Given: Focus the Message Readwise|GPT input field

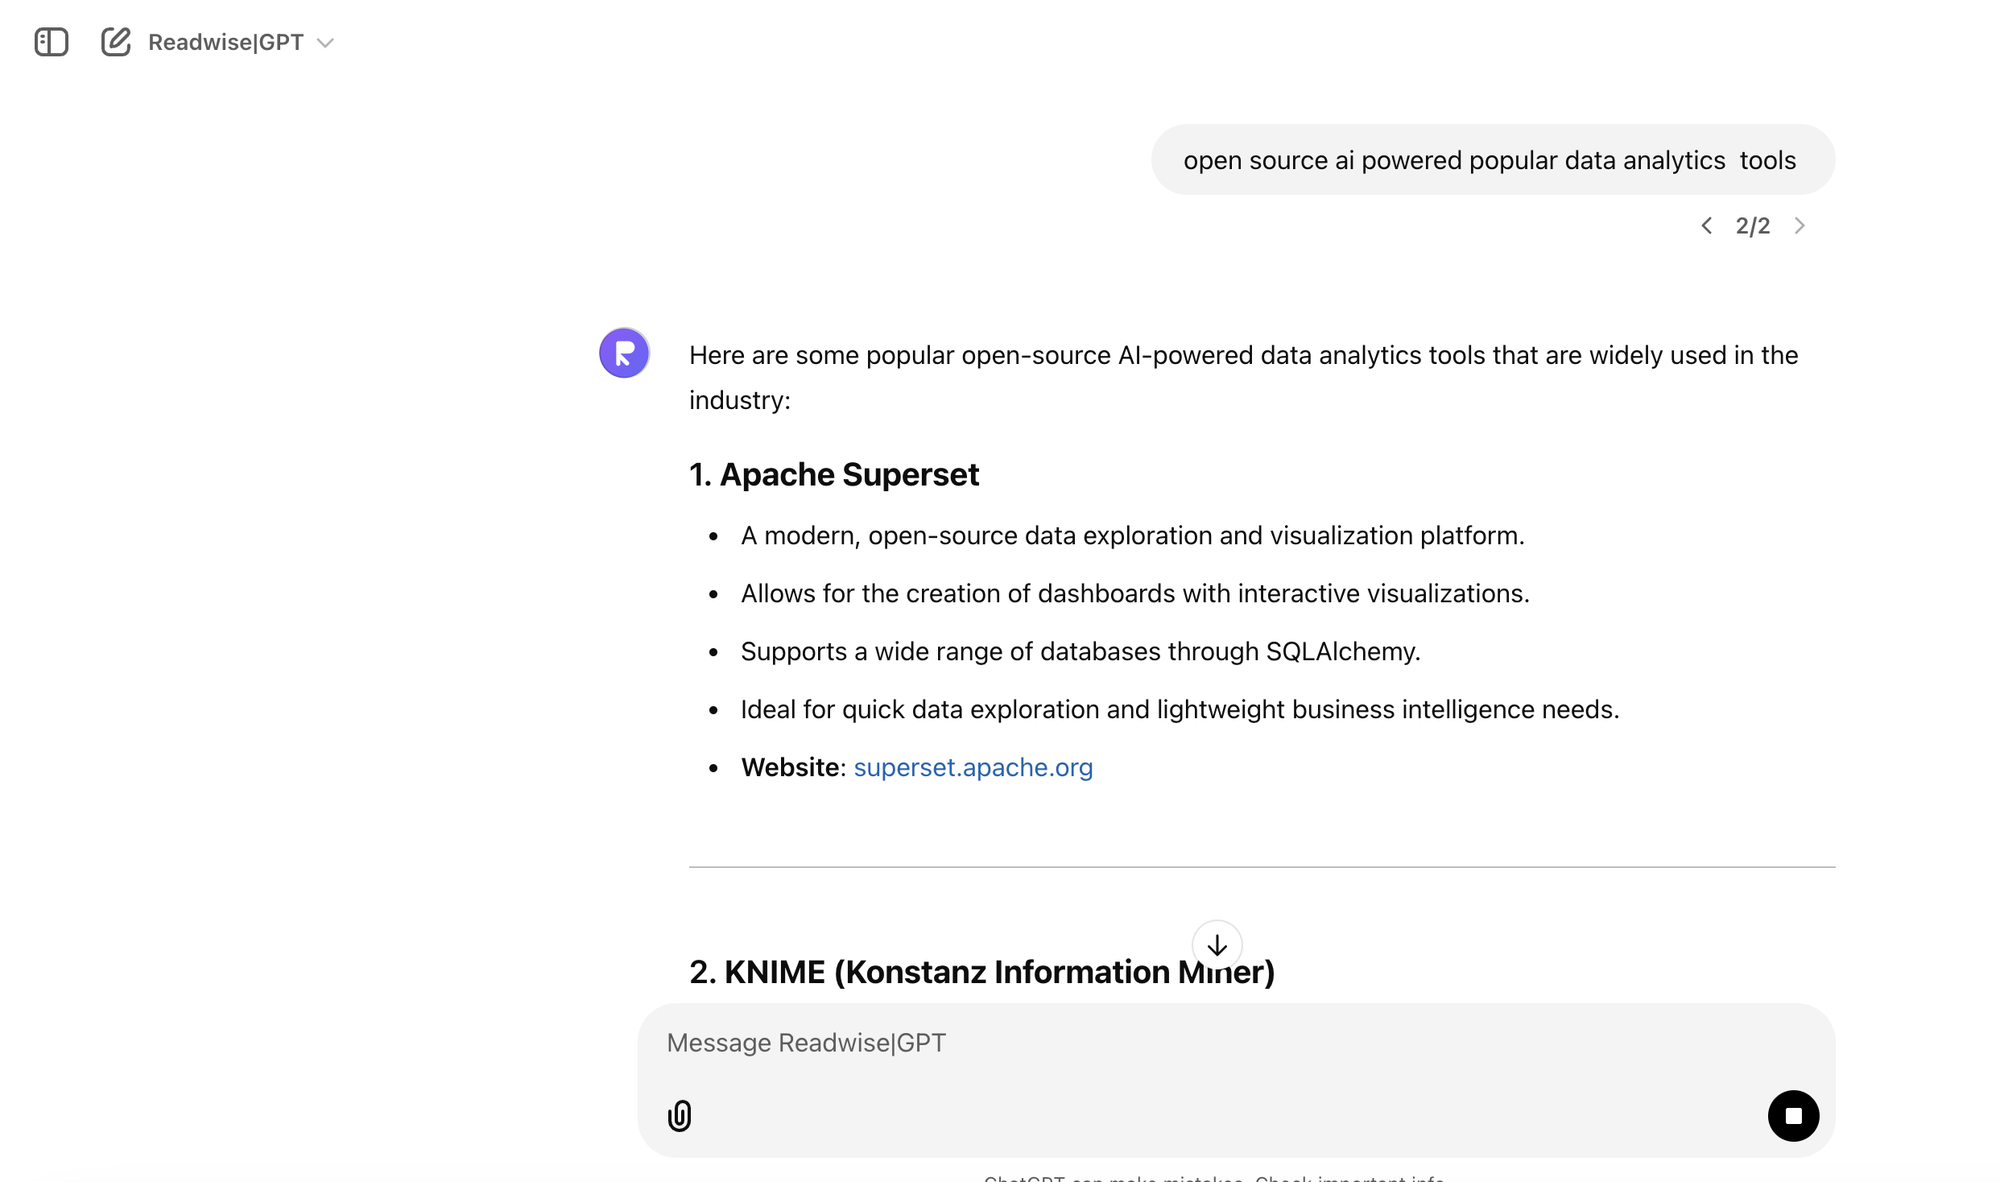Looking at the screenshot, I should point(1200,1043).
